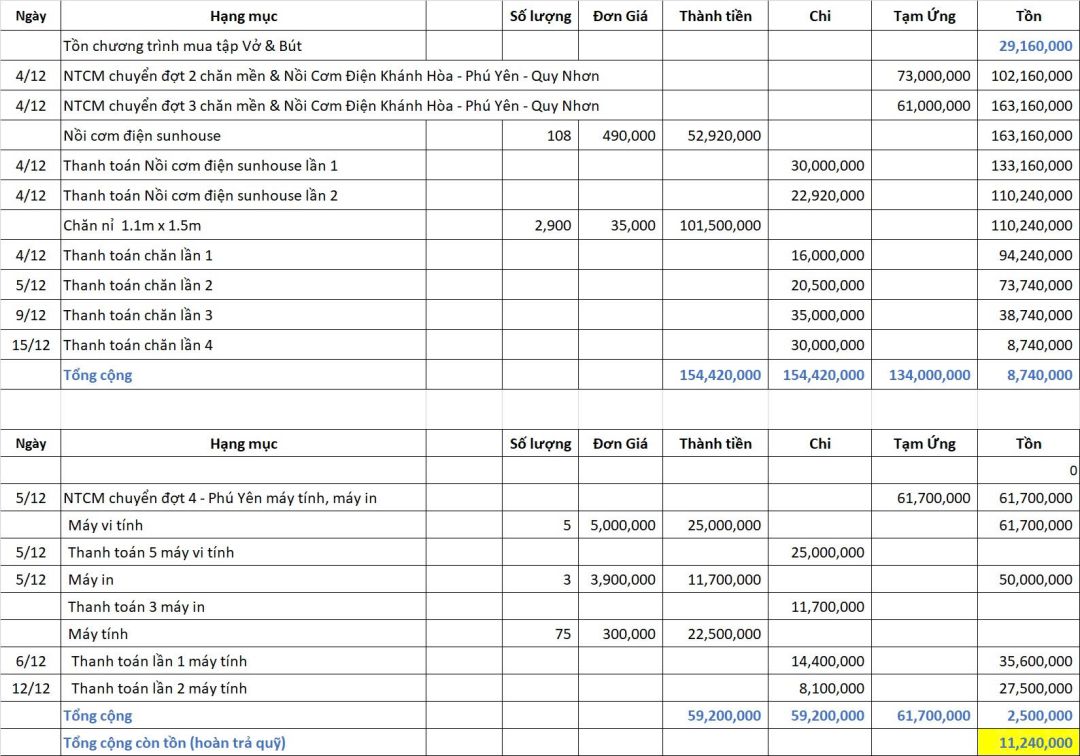This screenshot has height=756, width=1080.
Task: Select the 'Thanh toán chăn lần 3' row label
Action: point(138,315)
